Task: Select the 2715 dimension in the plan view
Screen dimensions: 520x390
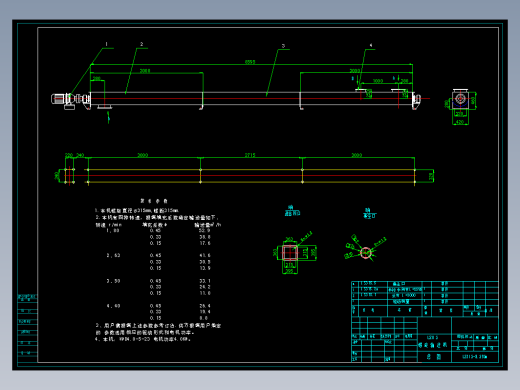Action: [250, 155]
